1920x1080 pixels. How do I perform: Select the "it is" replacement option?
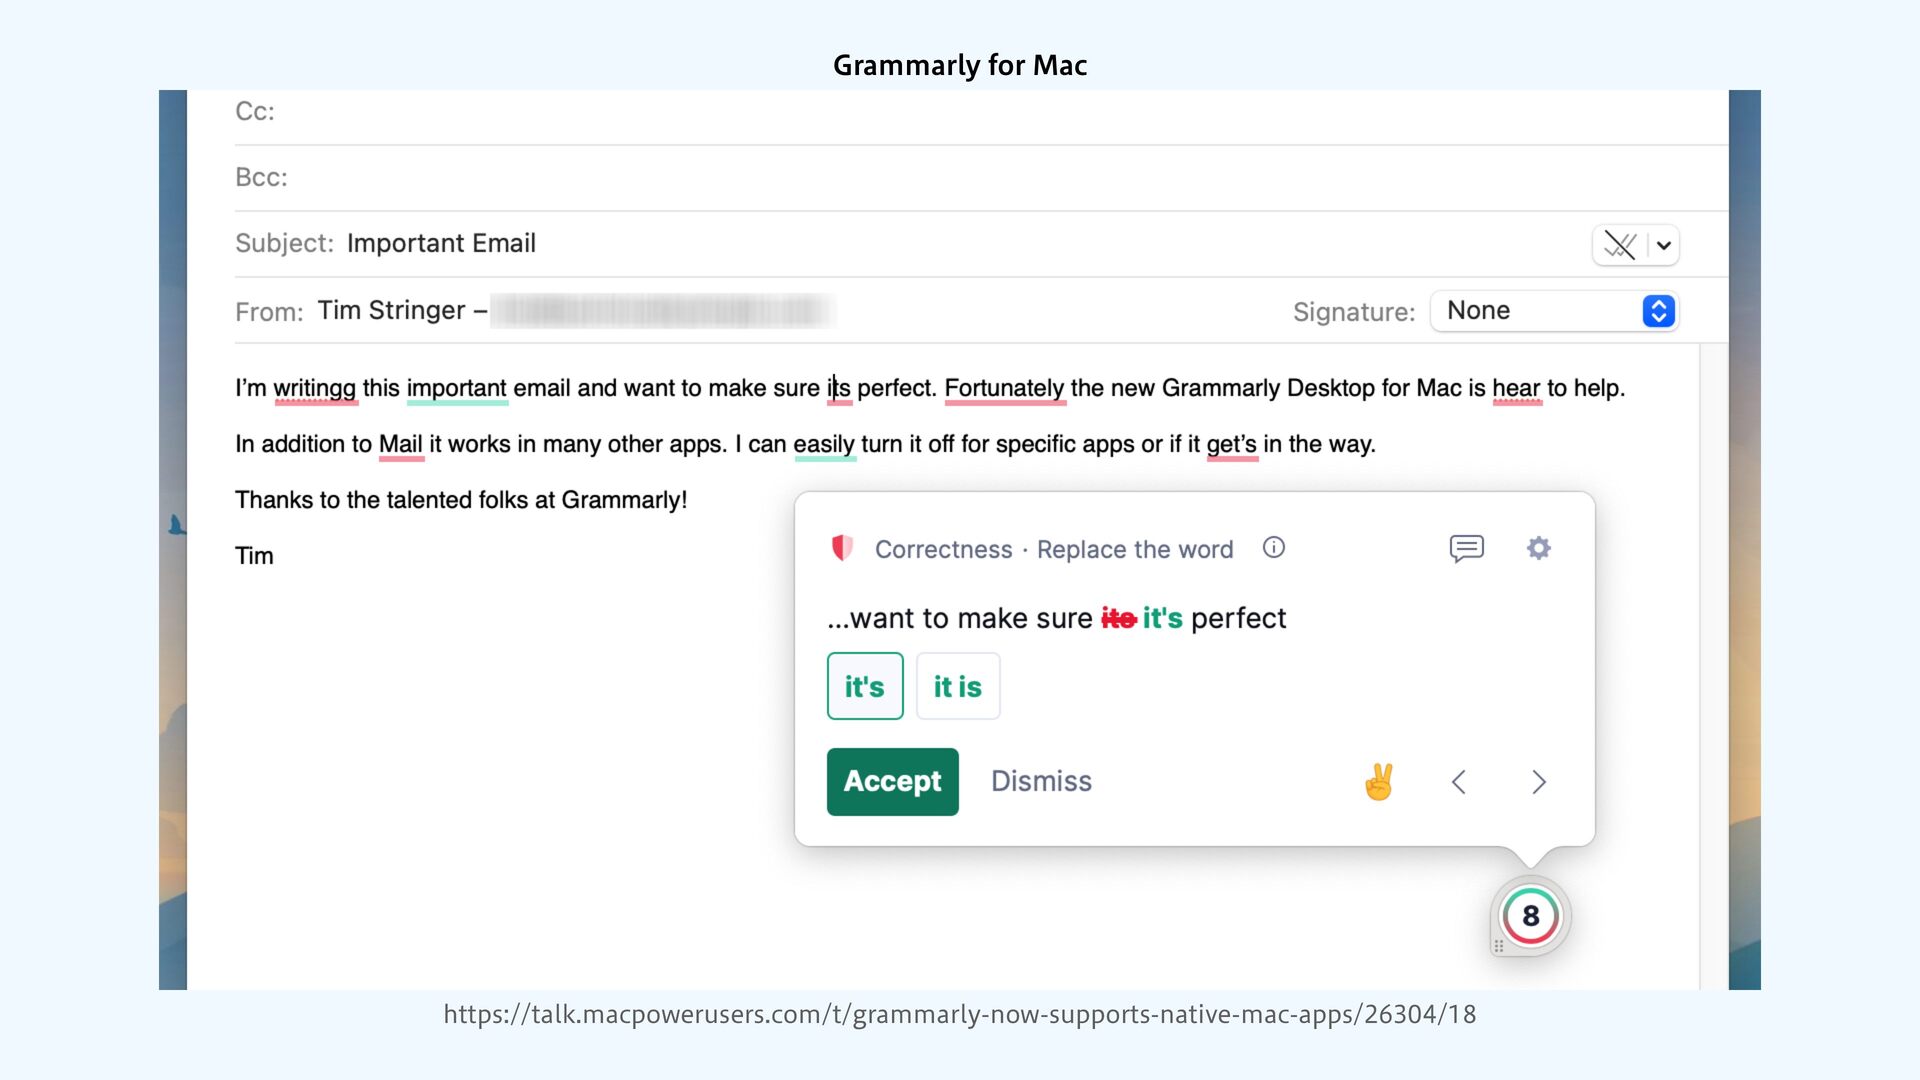pyautogui.click(x=958, y=686)
